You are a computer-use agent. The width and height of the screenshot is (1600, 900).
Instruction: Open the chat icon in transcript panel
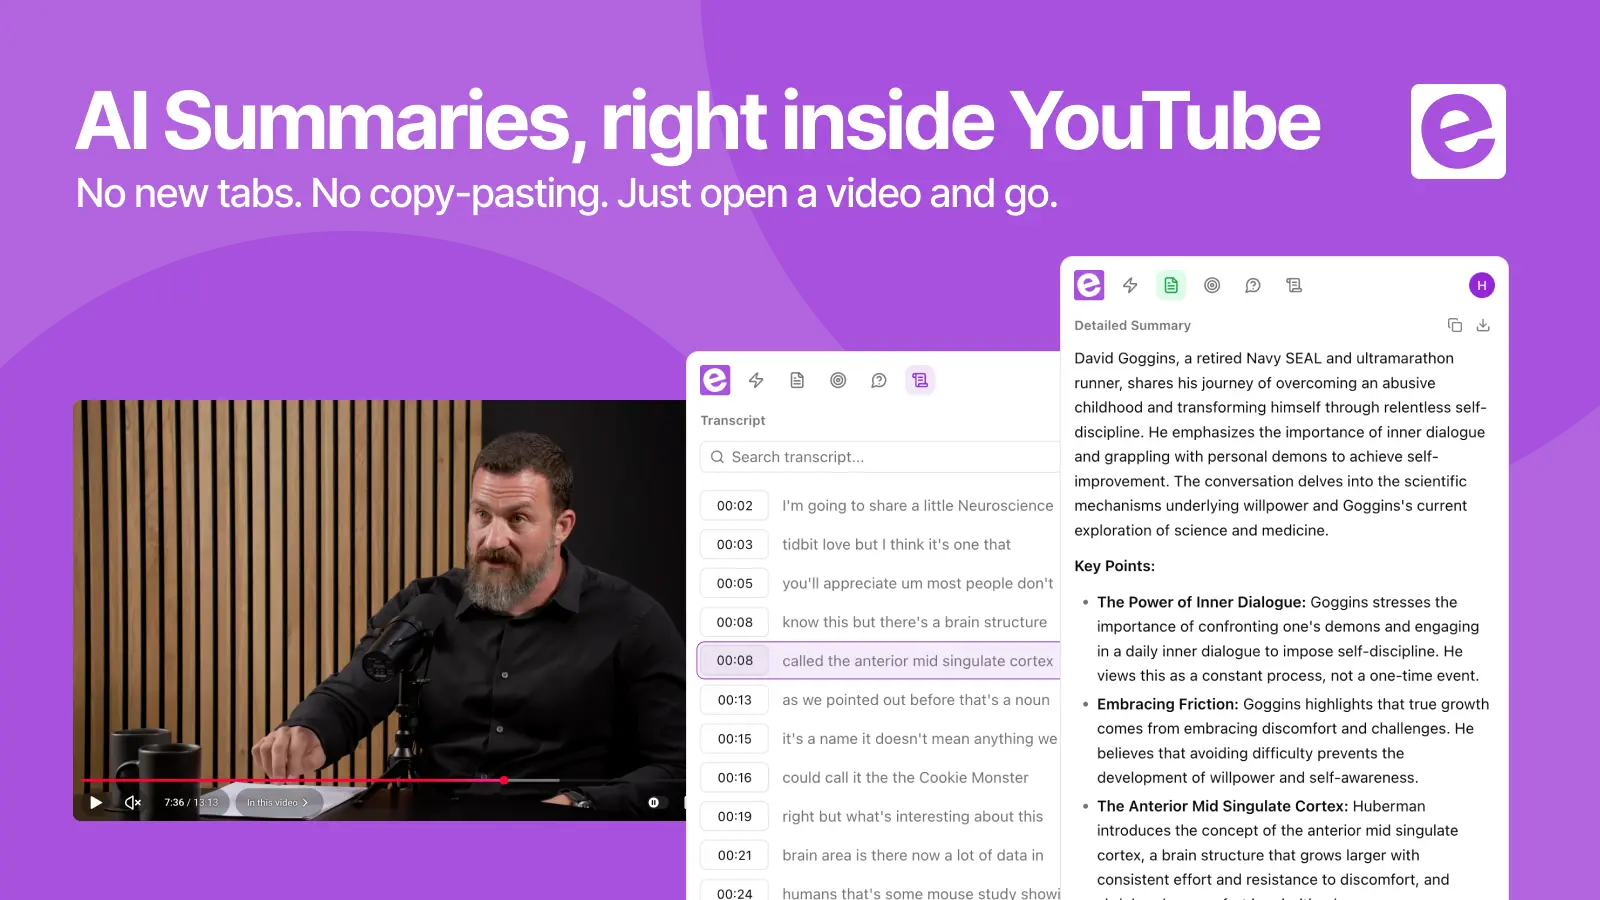(x=879, y=380)
